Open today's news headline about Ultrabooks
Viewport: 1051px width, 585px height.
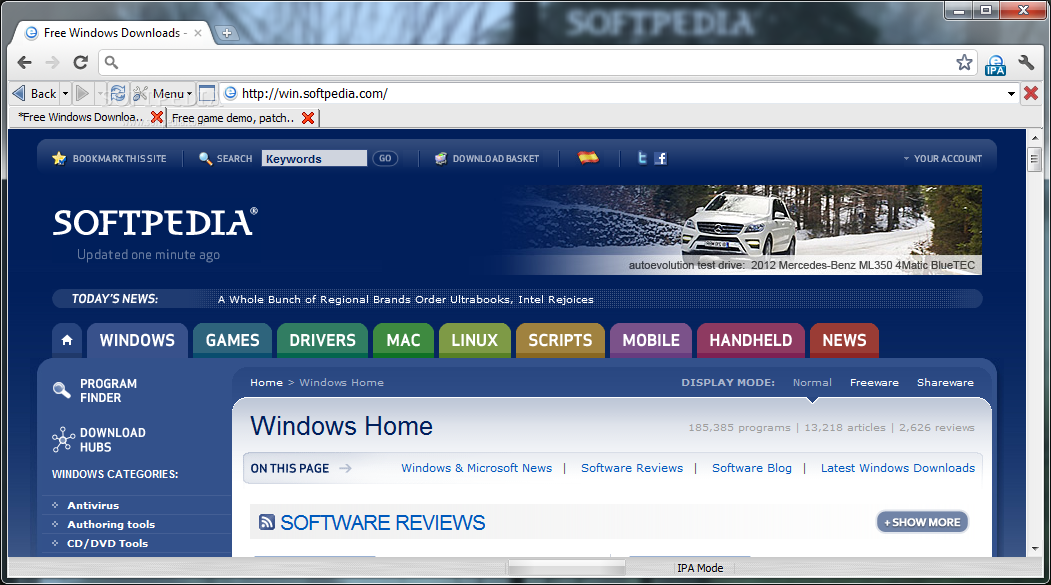pyautogui.click(x=406, y=300)
